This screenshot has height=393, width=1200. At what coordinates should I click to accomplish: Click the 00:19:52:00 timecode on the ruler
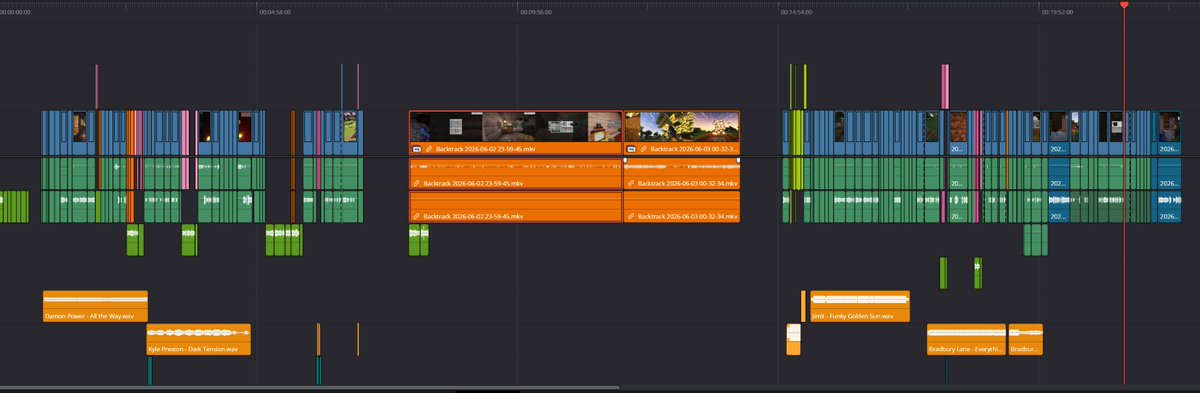coord(1058,13)
